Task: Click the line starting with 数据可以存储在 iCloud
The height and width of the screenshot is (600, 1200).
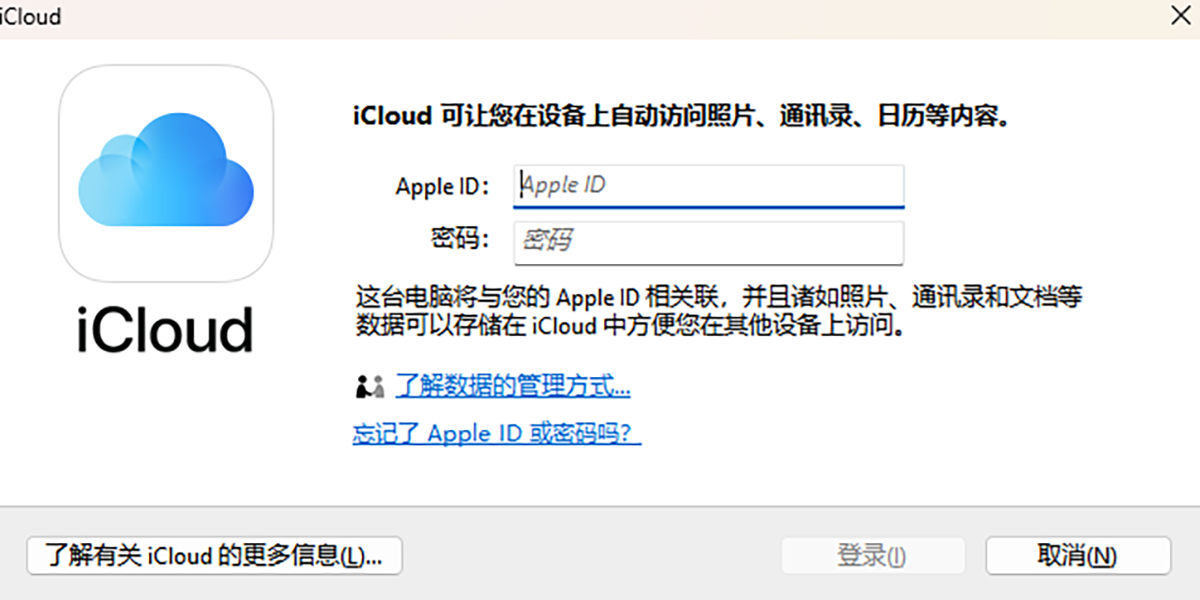Action: [630, 326]
